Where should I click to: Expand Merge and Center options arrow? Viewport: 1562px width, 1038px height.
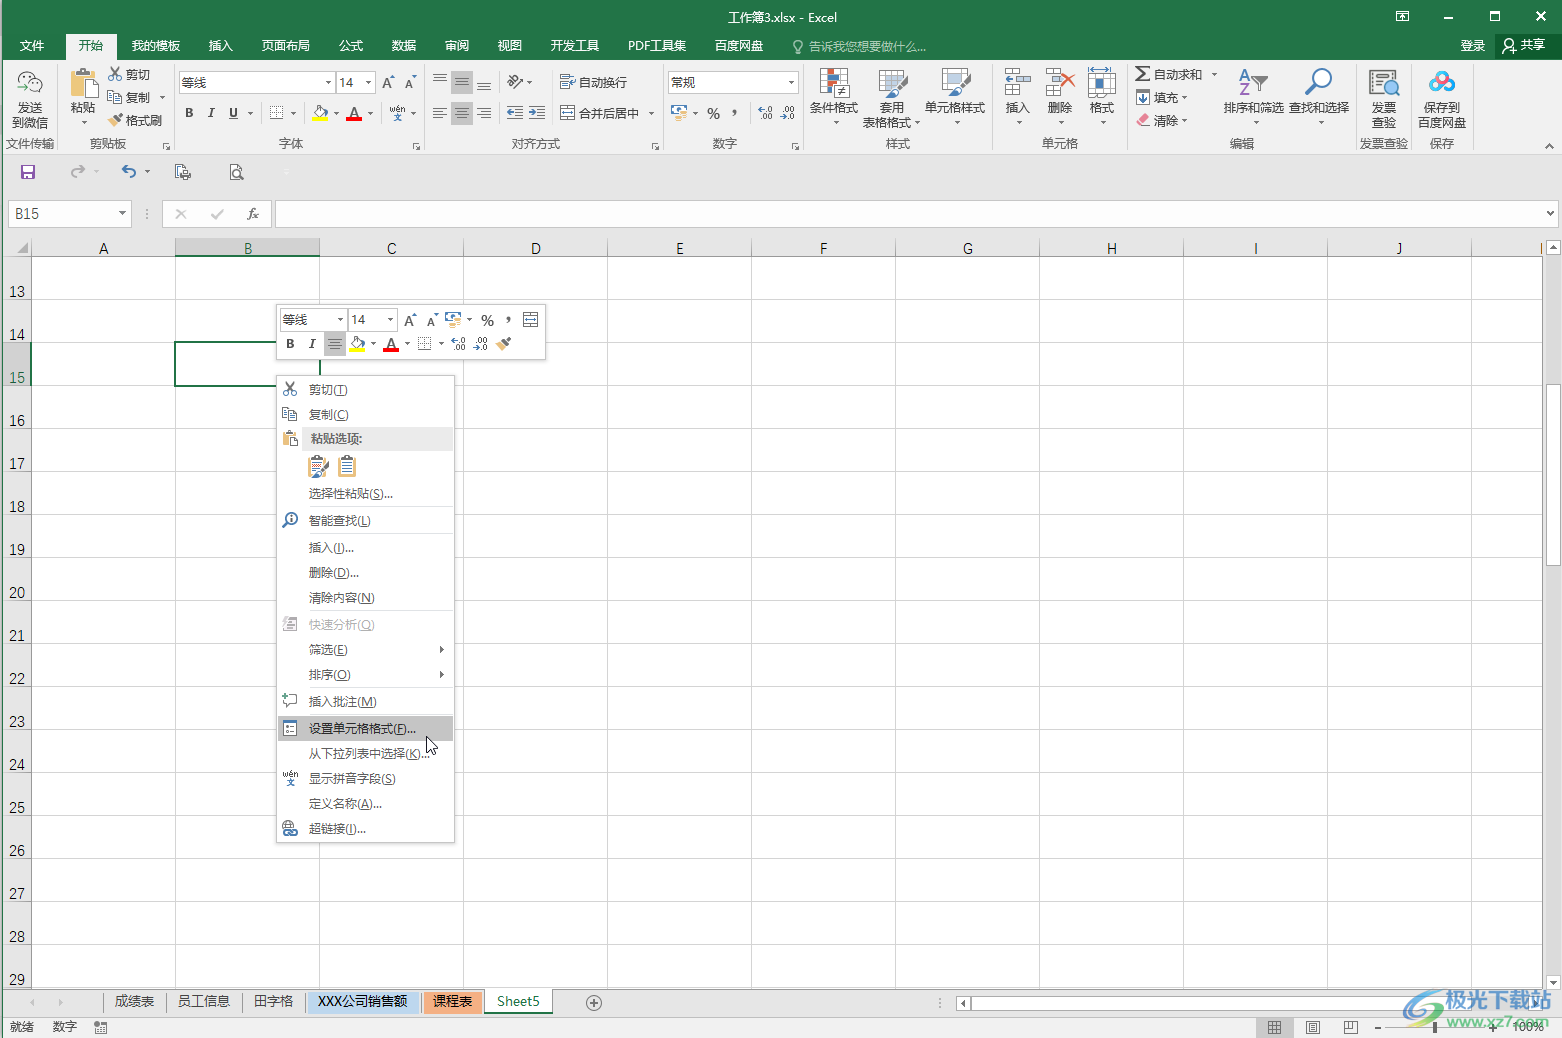click(x=651, y=113)
